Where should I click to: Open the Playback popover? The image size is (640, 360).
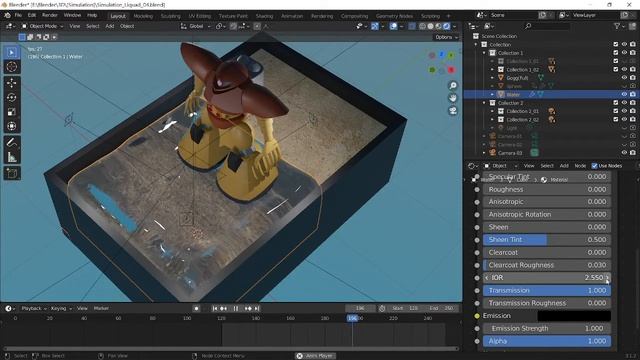pyautogui.click(x=34, y=309)
